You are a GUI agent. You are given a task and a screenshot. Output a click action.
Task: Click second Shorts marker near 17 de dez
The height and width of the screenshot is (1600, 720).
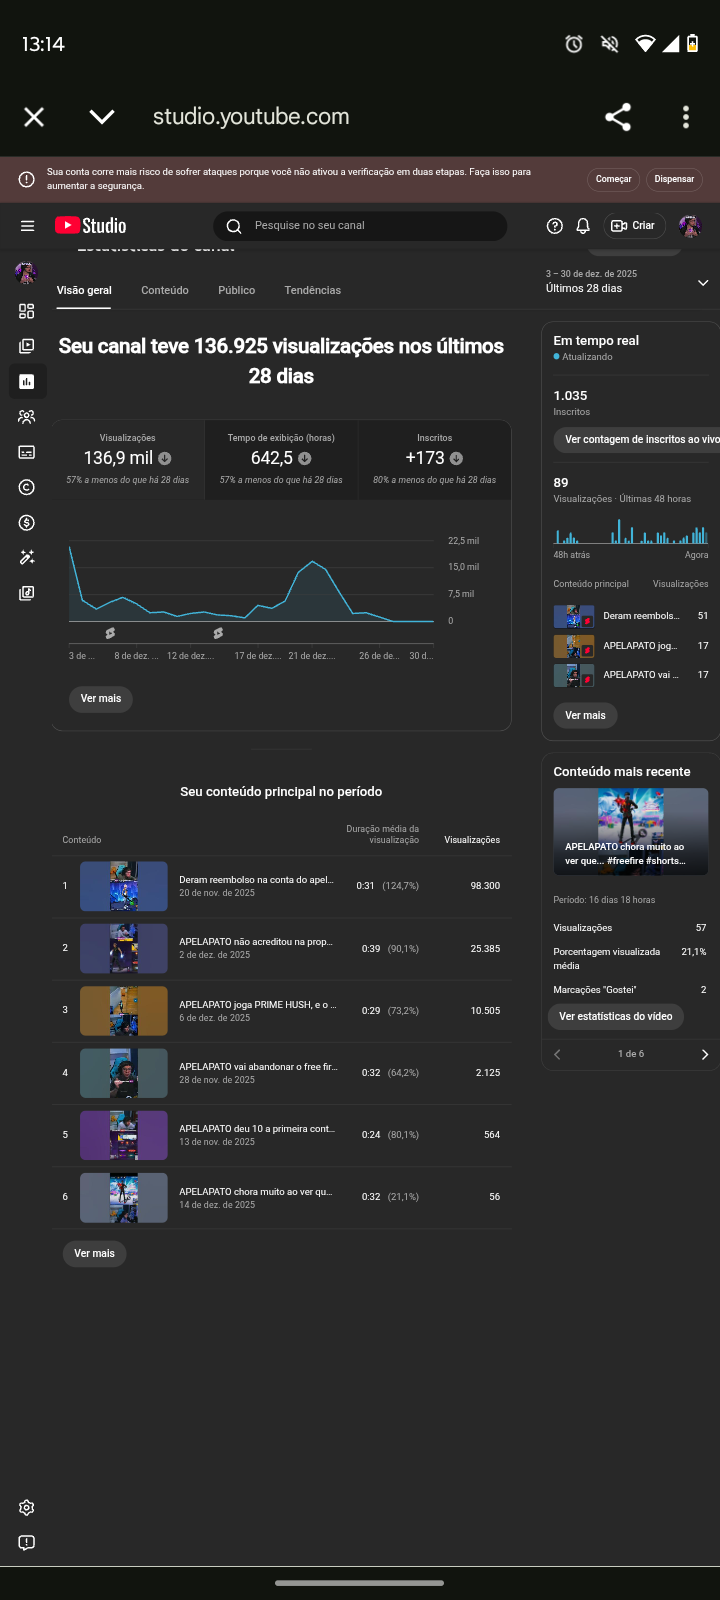tap(218, 633)
